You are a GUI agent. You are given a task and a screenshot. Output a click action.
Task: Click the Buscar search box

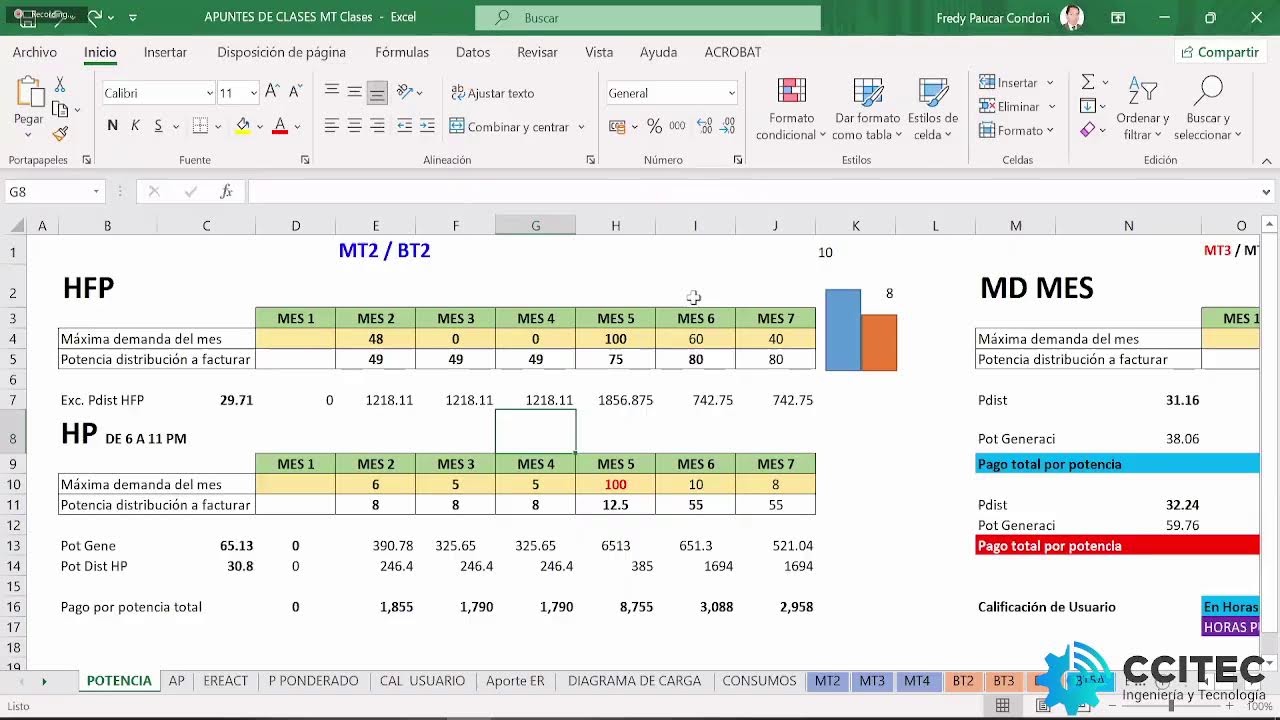[x=648, y=18]
